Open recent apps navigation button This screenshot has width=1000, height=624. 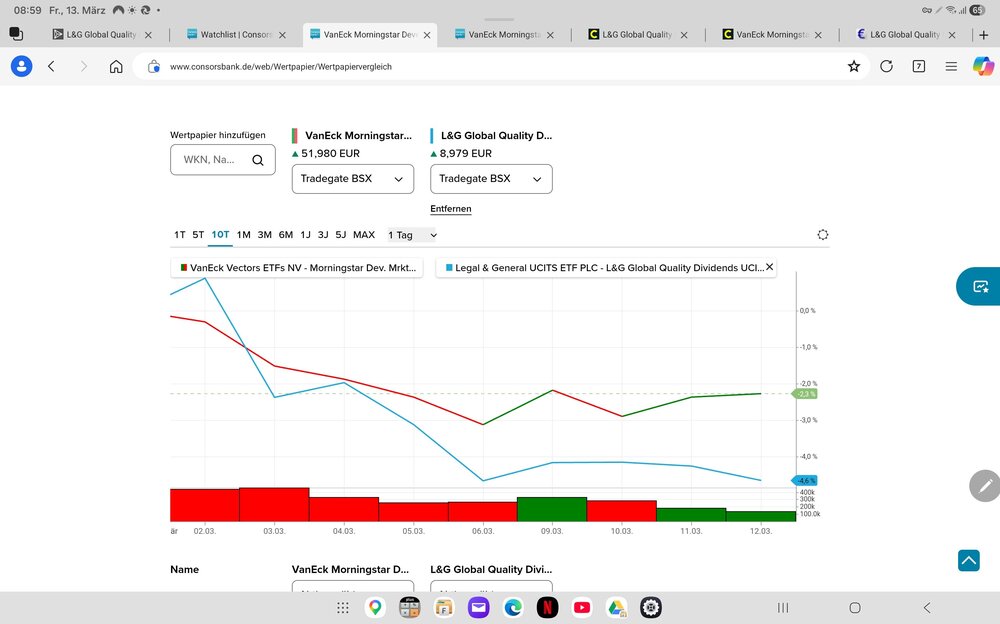click(783, 608)
